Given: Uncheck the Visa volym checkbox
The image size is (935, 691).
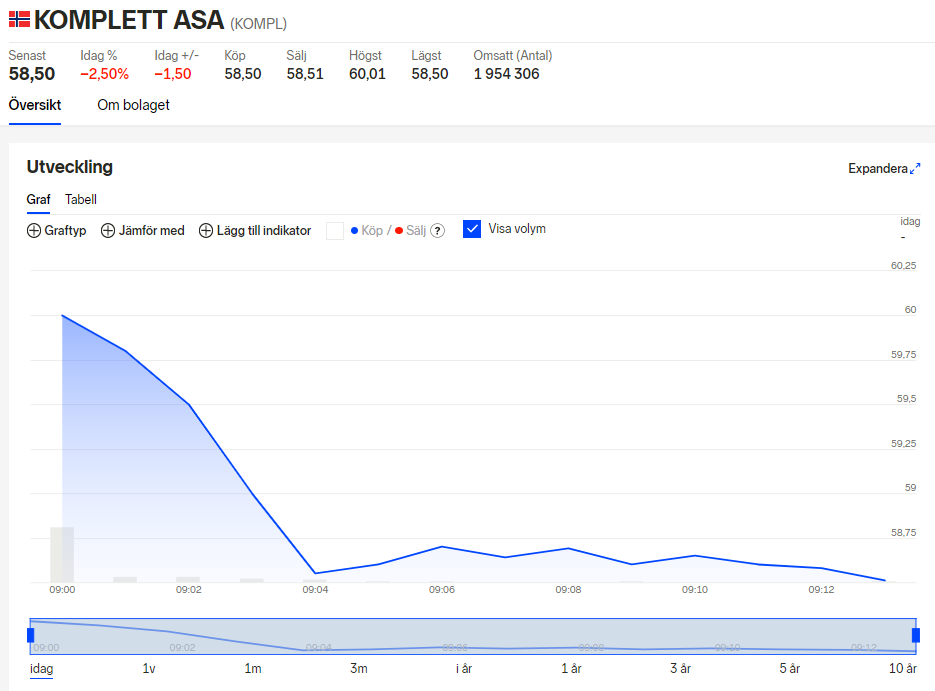Looking at the screenshot, I should tap(473, 229).
